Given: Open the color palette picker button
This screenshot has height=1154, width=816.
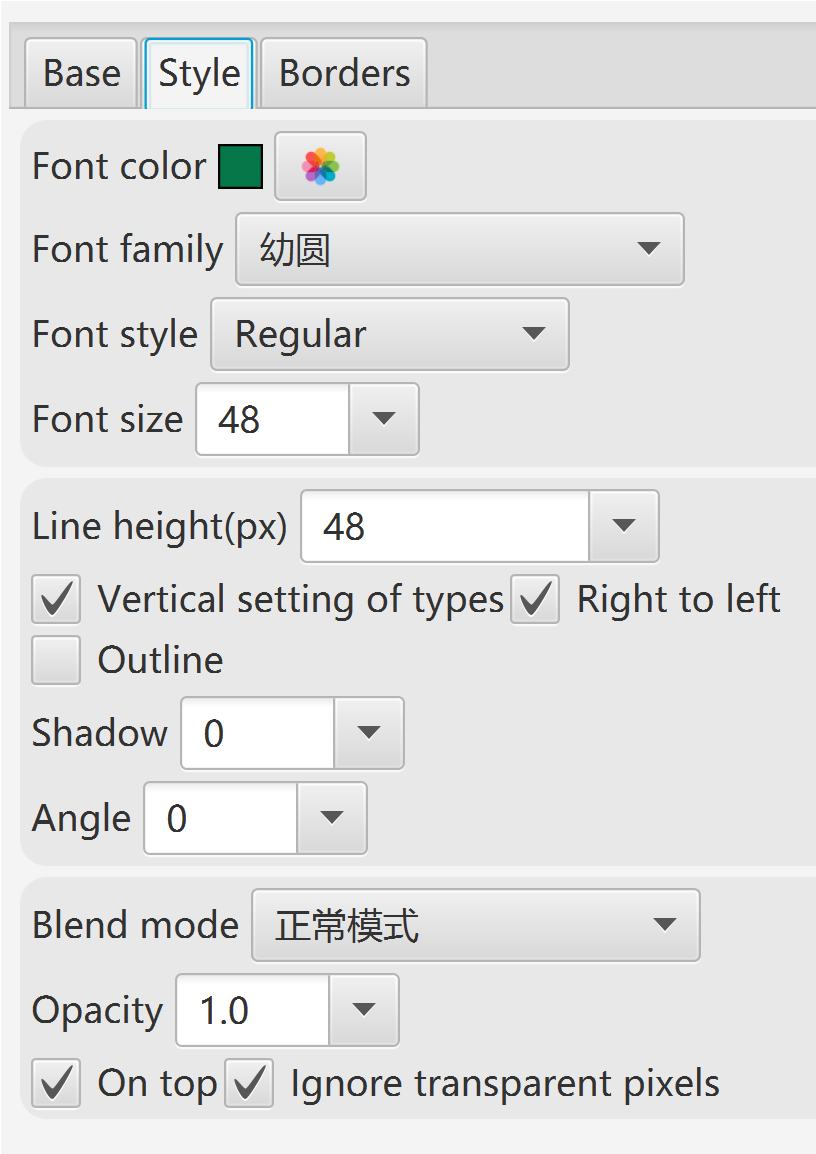Looking at the screenshot, I should pos(320,166).
